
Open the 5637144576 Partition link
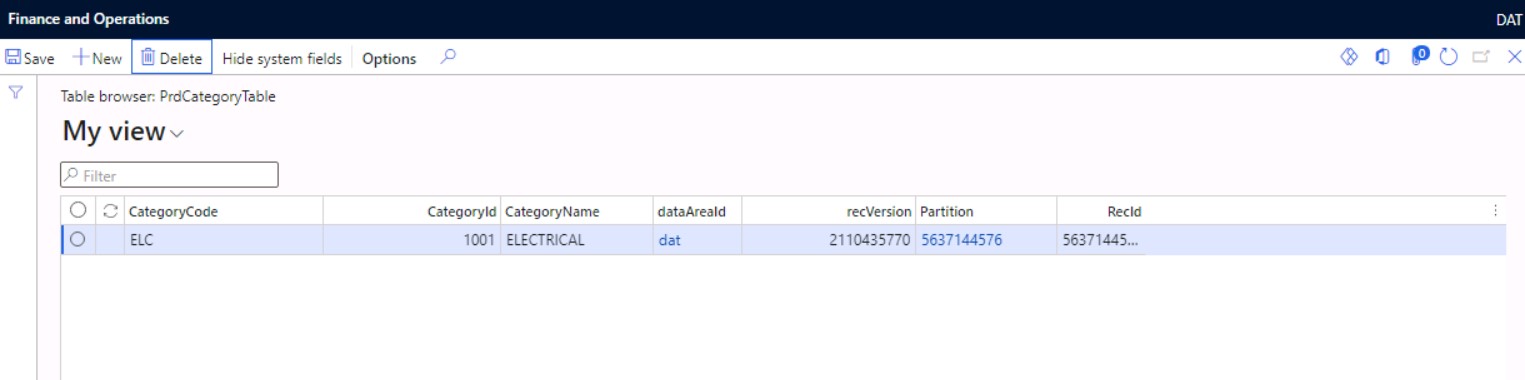[x=961, y=240]
